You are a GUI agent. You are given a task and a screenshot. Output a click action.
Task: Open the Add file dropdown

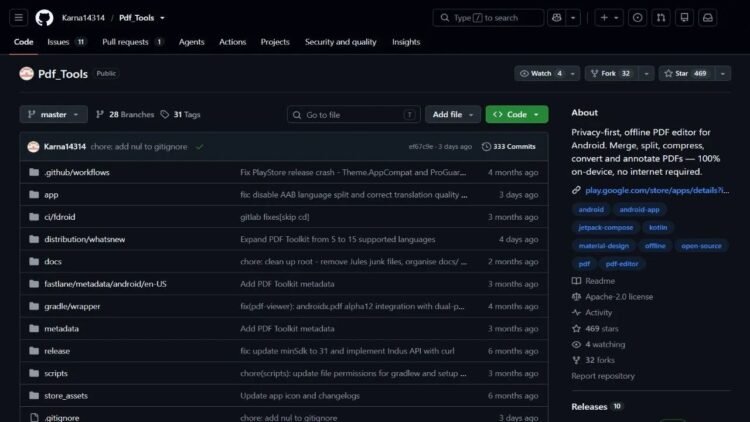(452, 114)
